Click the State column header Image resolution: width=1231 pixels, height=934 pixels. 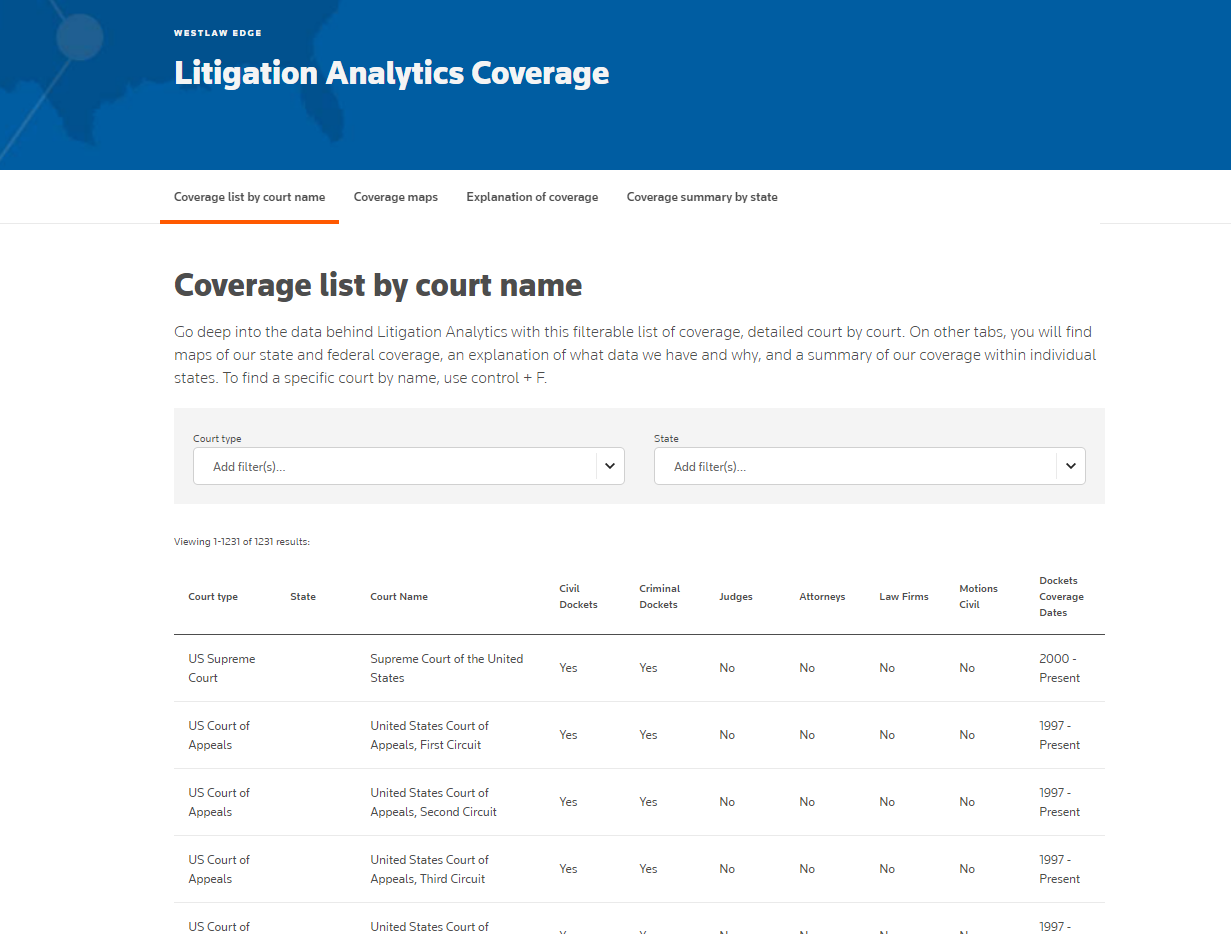(x=303, y=597)
